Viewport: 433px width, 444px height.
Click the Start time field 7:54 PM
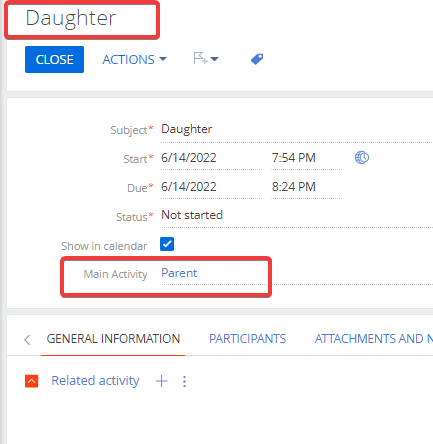[x=307, y=158]
